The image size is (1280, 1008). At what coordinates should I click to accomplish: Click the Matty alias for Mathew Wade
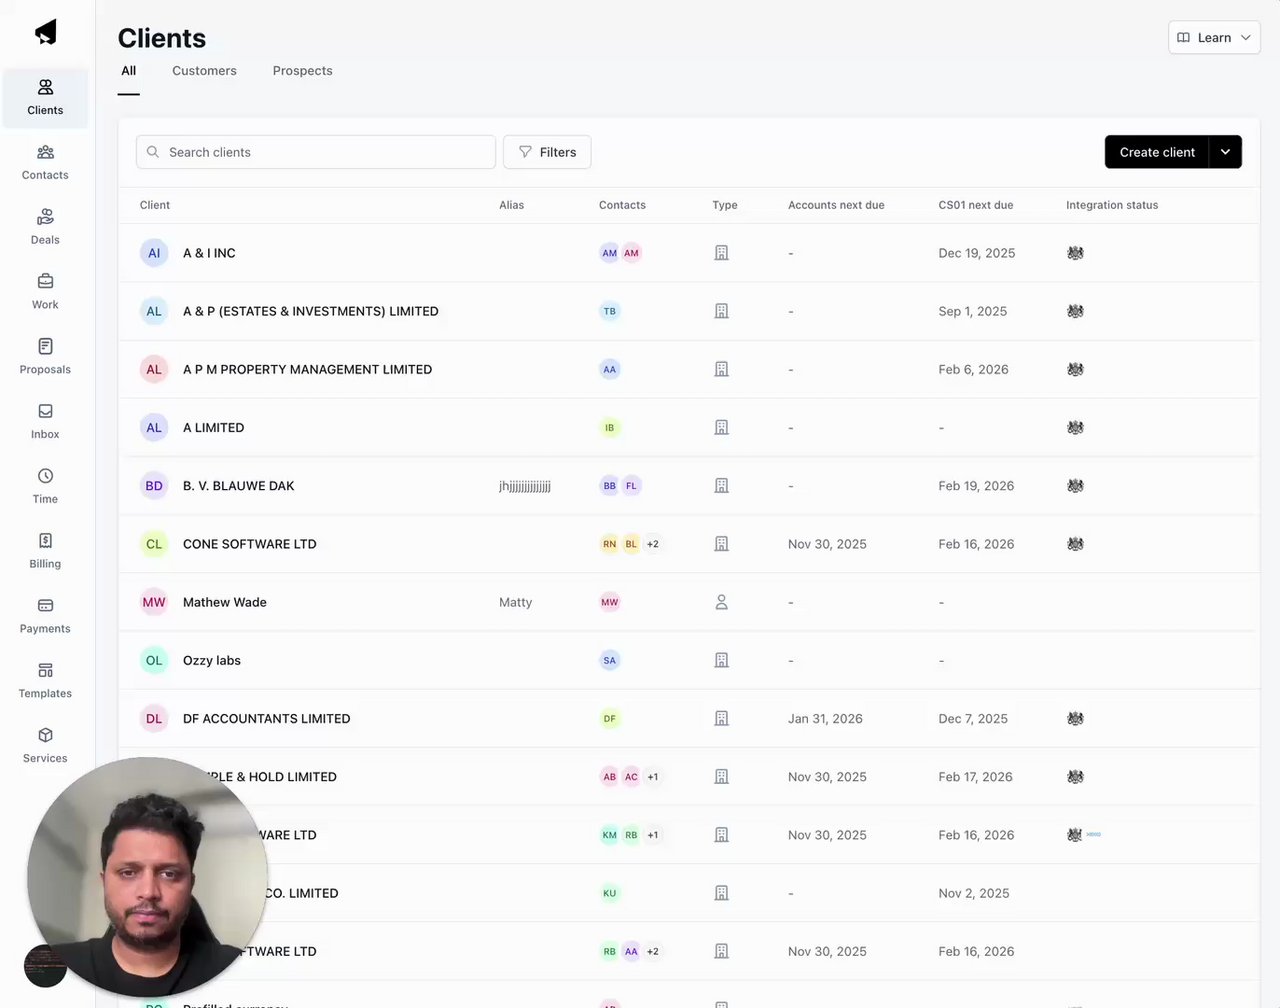coord(516,602)
